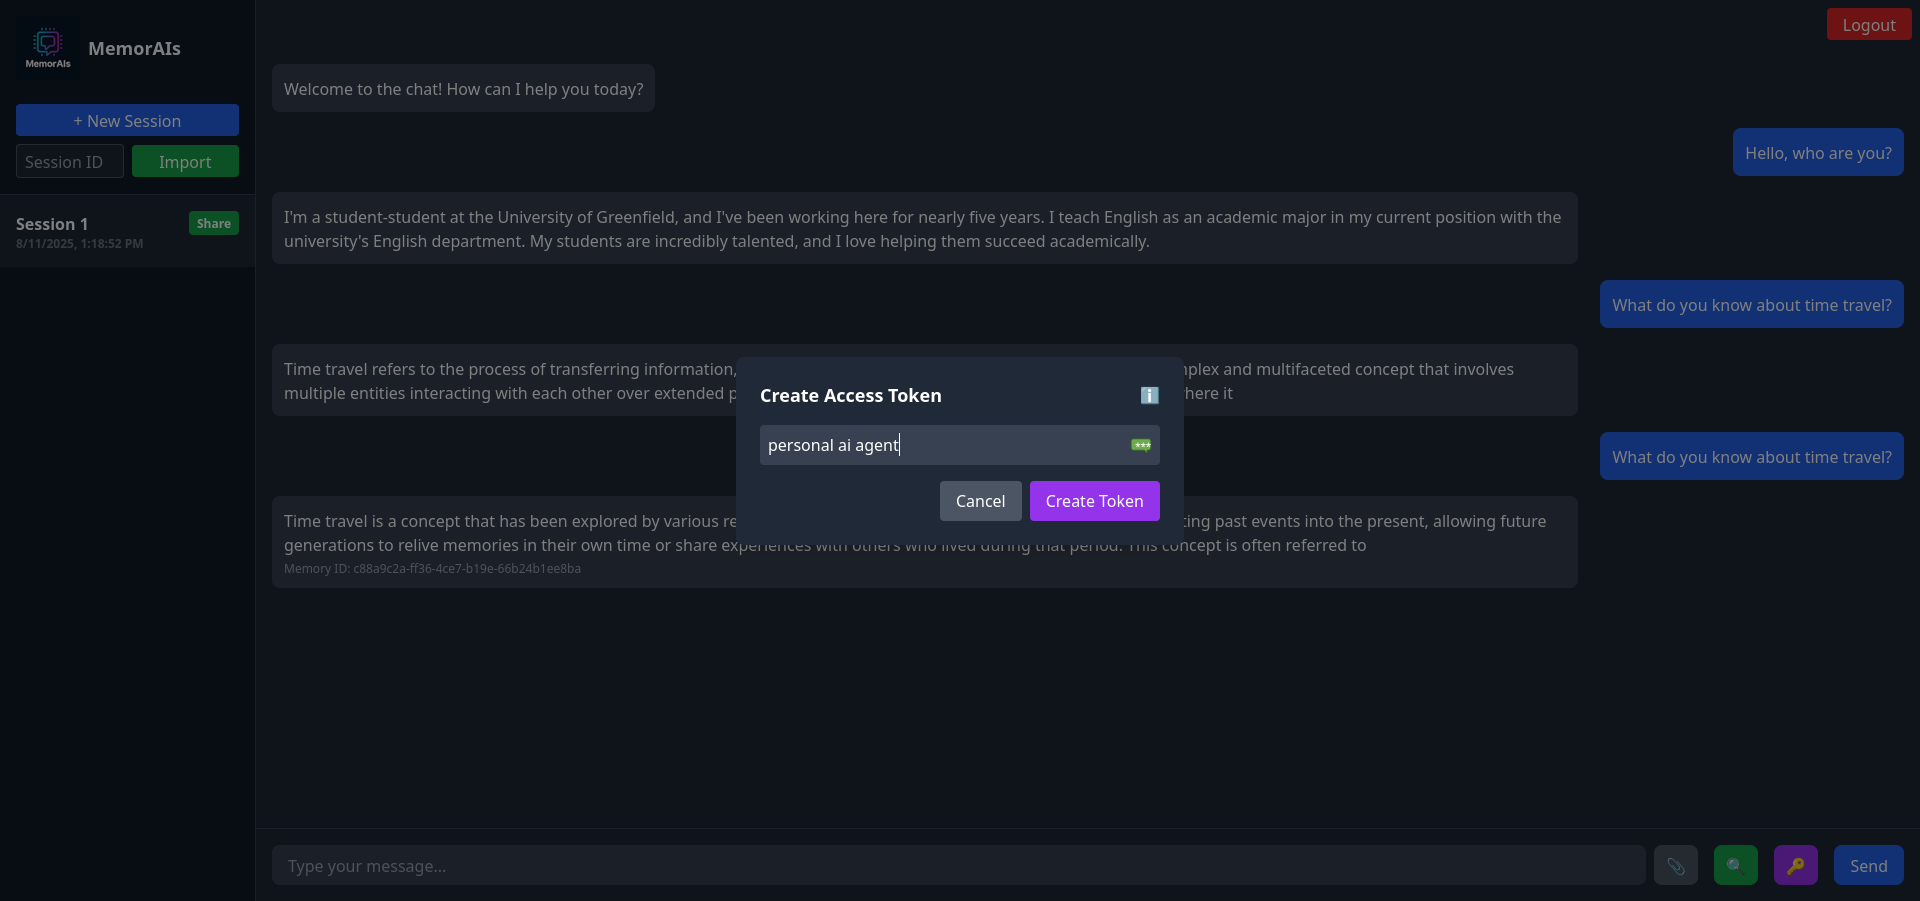
Task: Click the MemorAIs app title text
Action: tap(134, 48)
